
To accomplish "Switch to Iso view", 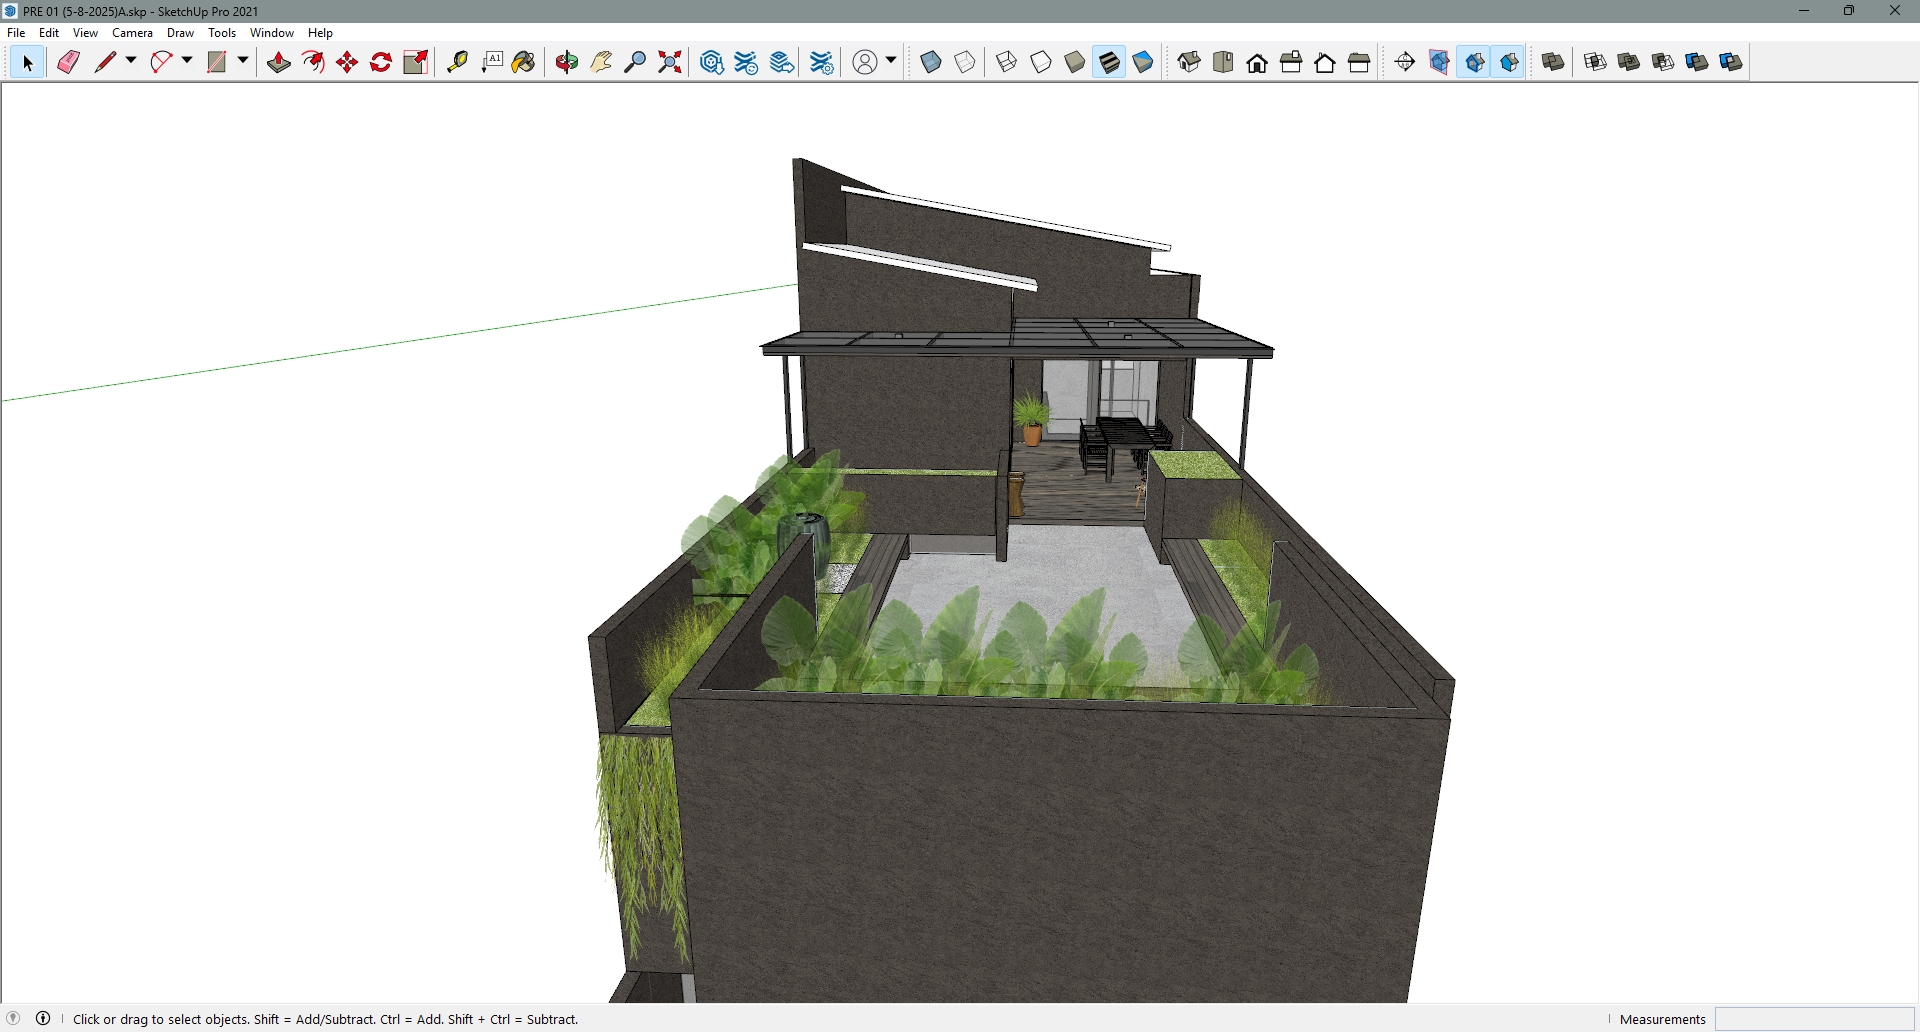I will pos(1189,62).
